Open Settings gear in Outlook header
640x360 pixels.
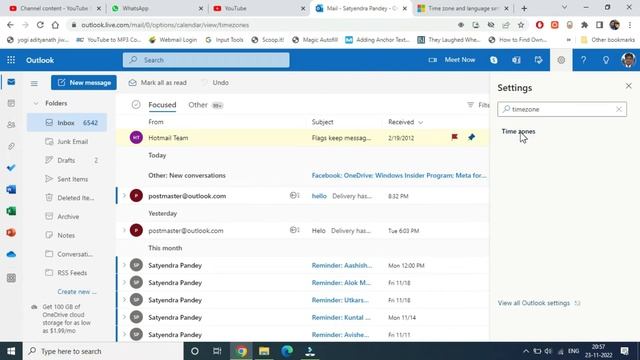pyautogui.click(x=561, y=60)
